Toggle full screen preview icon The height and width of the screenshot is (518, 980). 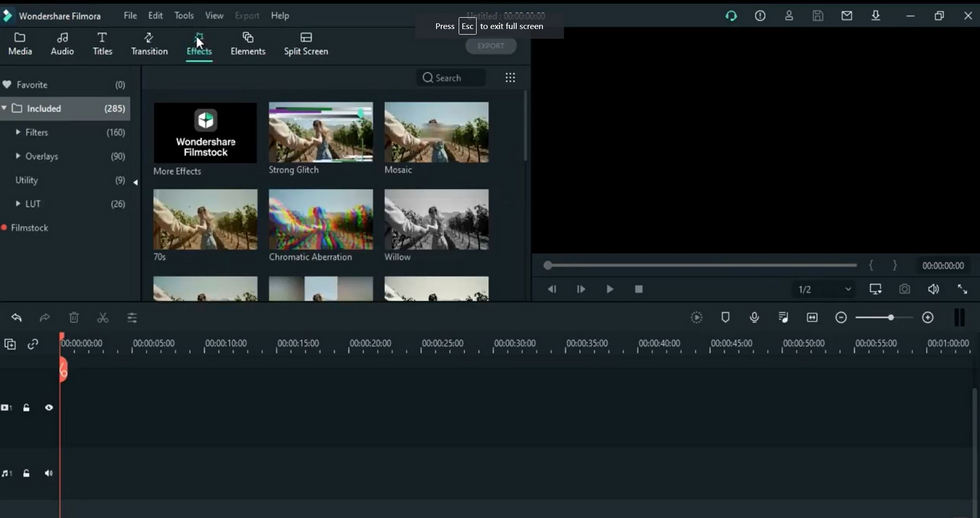click(x=962, y=289)
